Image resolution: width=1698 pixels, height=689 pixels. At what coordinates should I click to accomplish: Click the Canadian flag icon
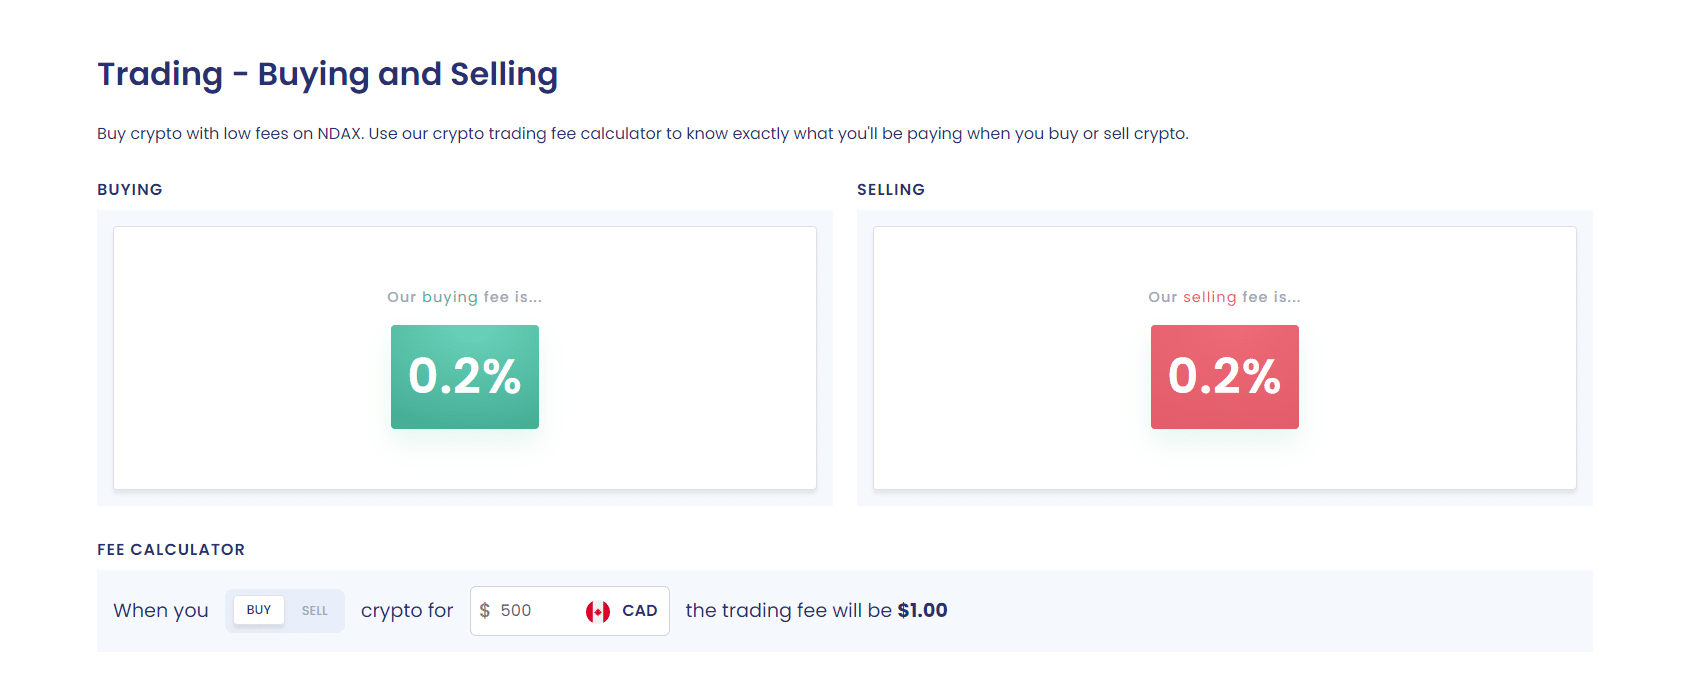(x=598, y=611)
